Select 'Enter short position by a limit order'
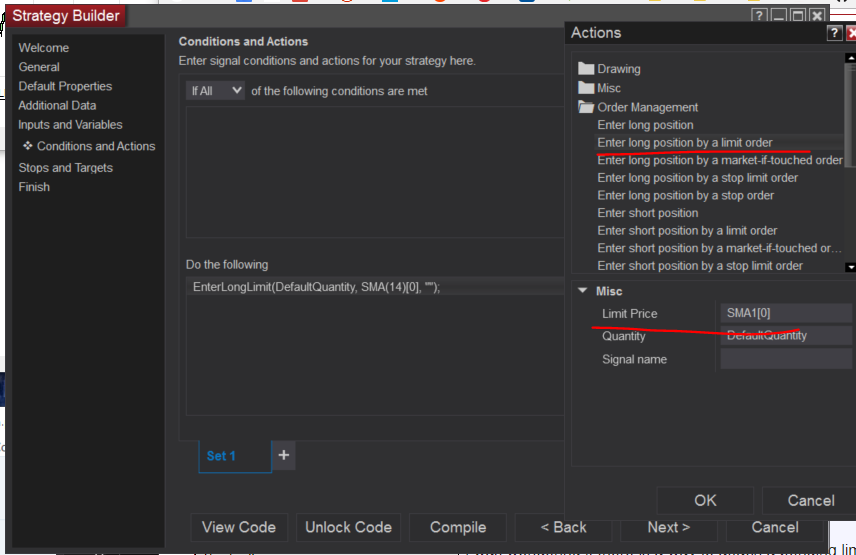The width and height of the screenshot is (856, 555). (x=687, y=230)
